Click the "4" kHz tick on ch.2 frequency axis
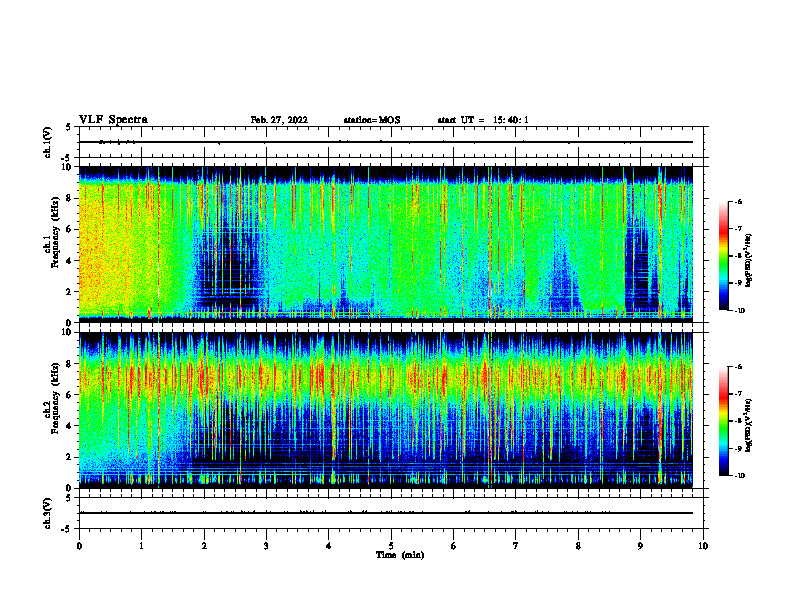The width and height of the screenshot is (792, 612). pos(70,426)
